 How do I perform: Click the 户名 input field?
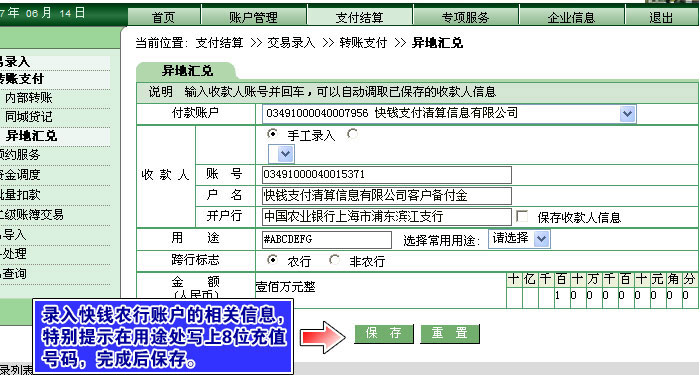pos(387,196)
